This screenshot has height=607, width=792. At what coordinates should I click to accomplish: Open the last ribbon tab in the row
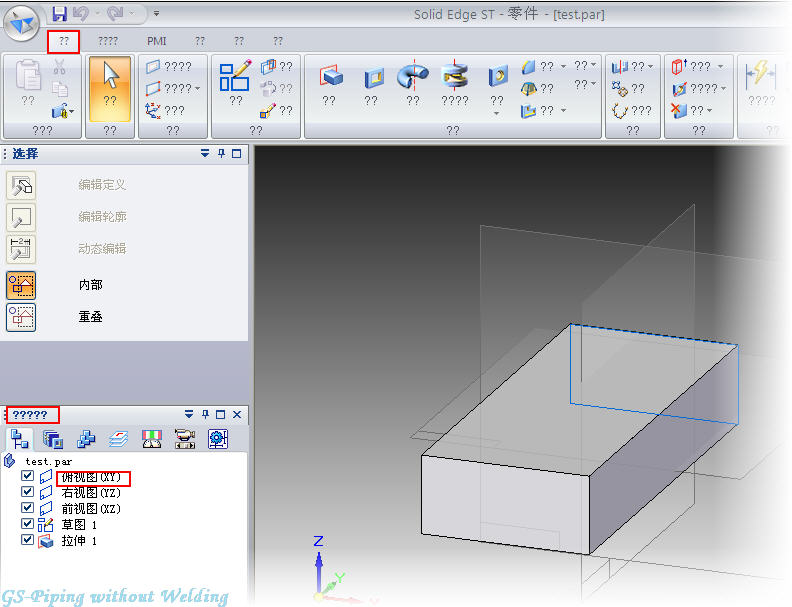(x=278, y=41)
